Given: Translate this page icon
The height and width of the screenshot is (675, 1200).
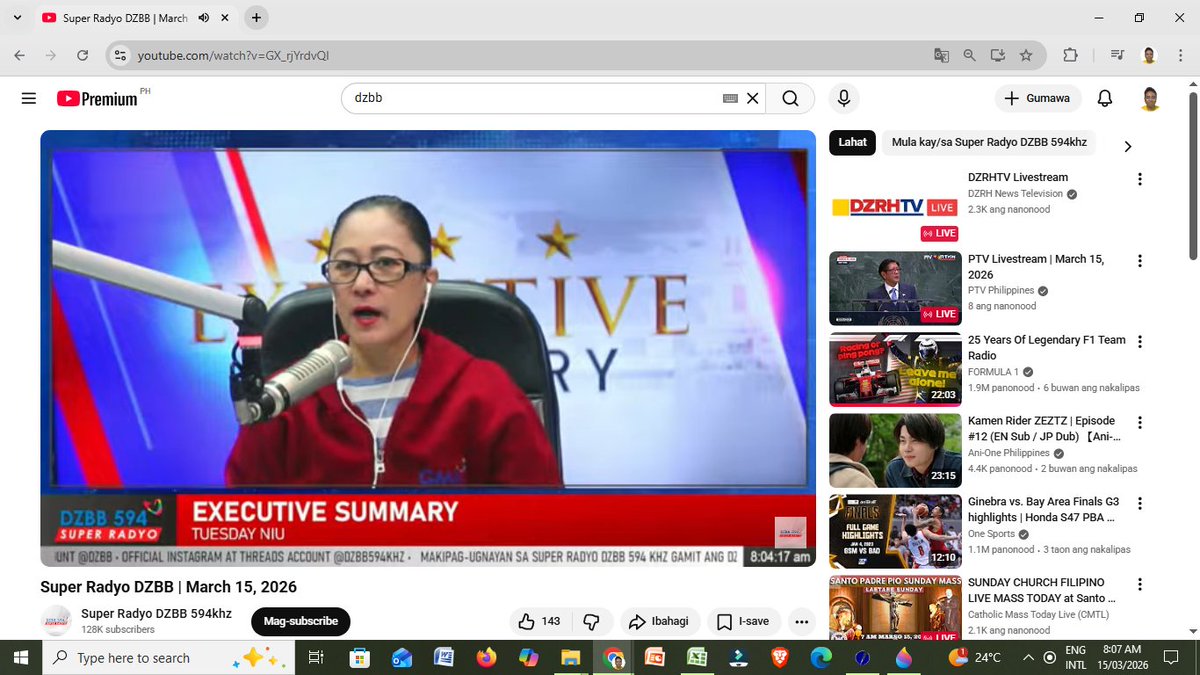Looking at the screenshot, I should point(941,55).
